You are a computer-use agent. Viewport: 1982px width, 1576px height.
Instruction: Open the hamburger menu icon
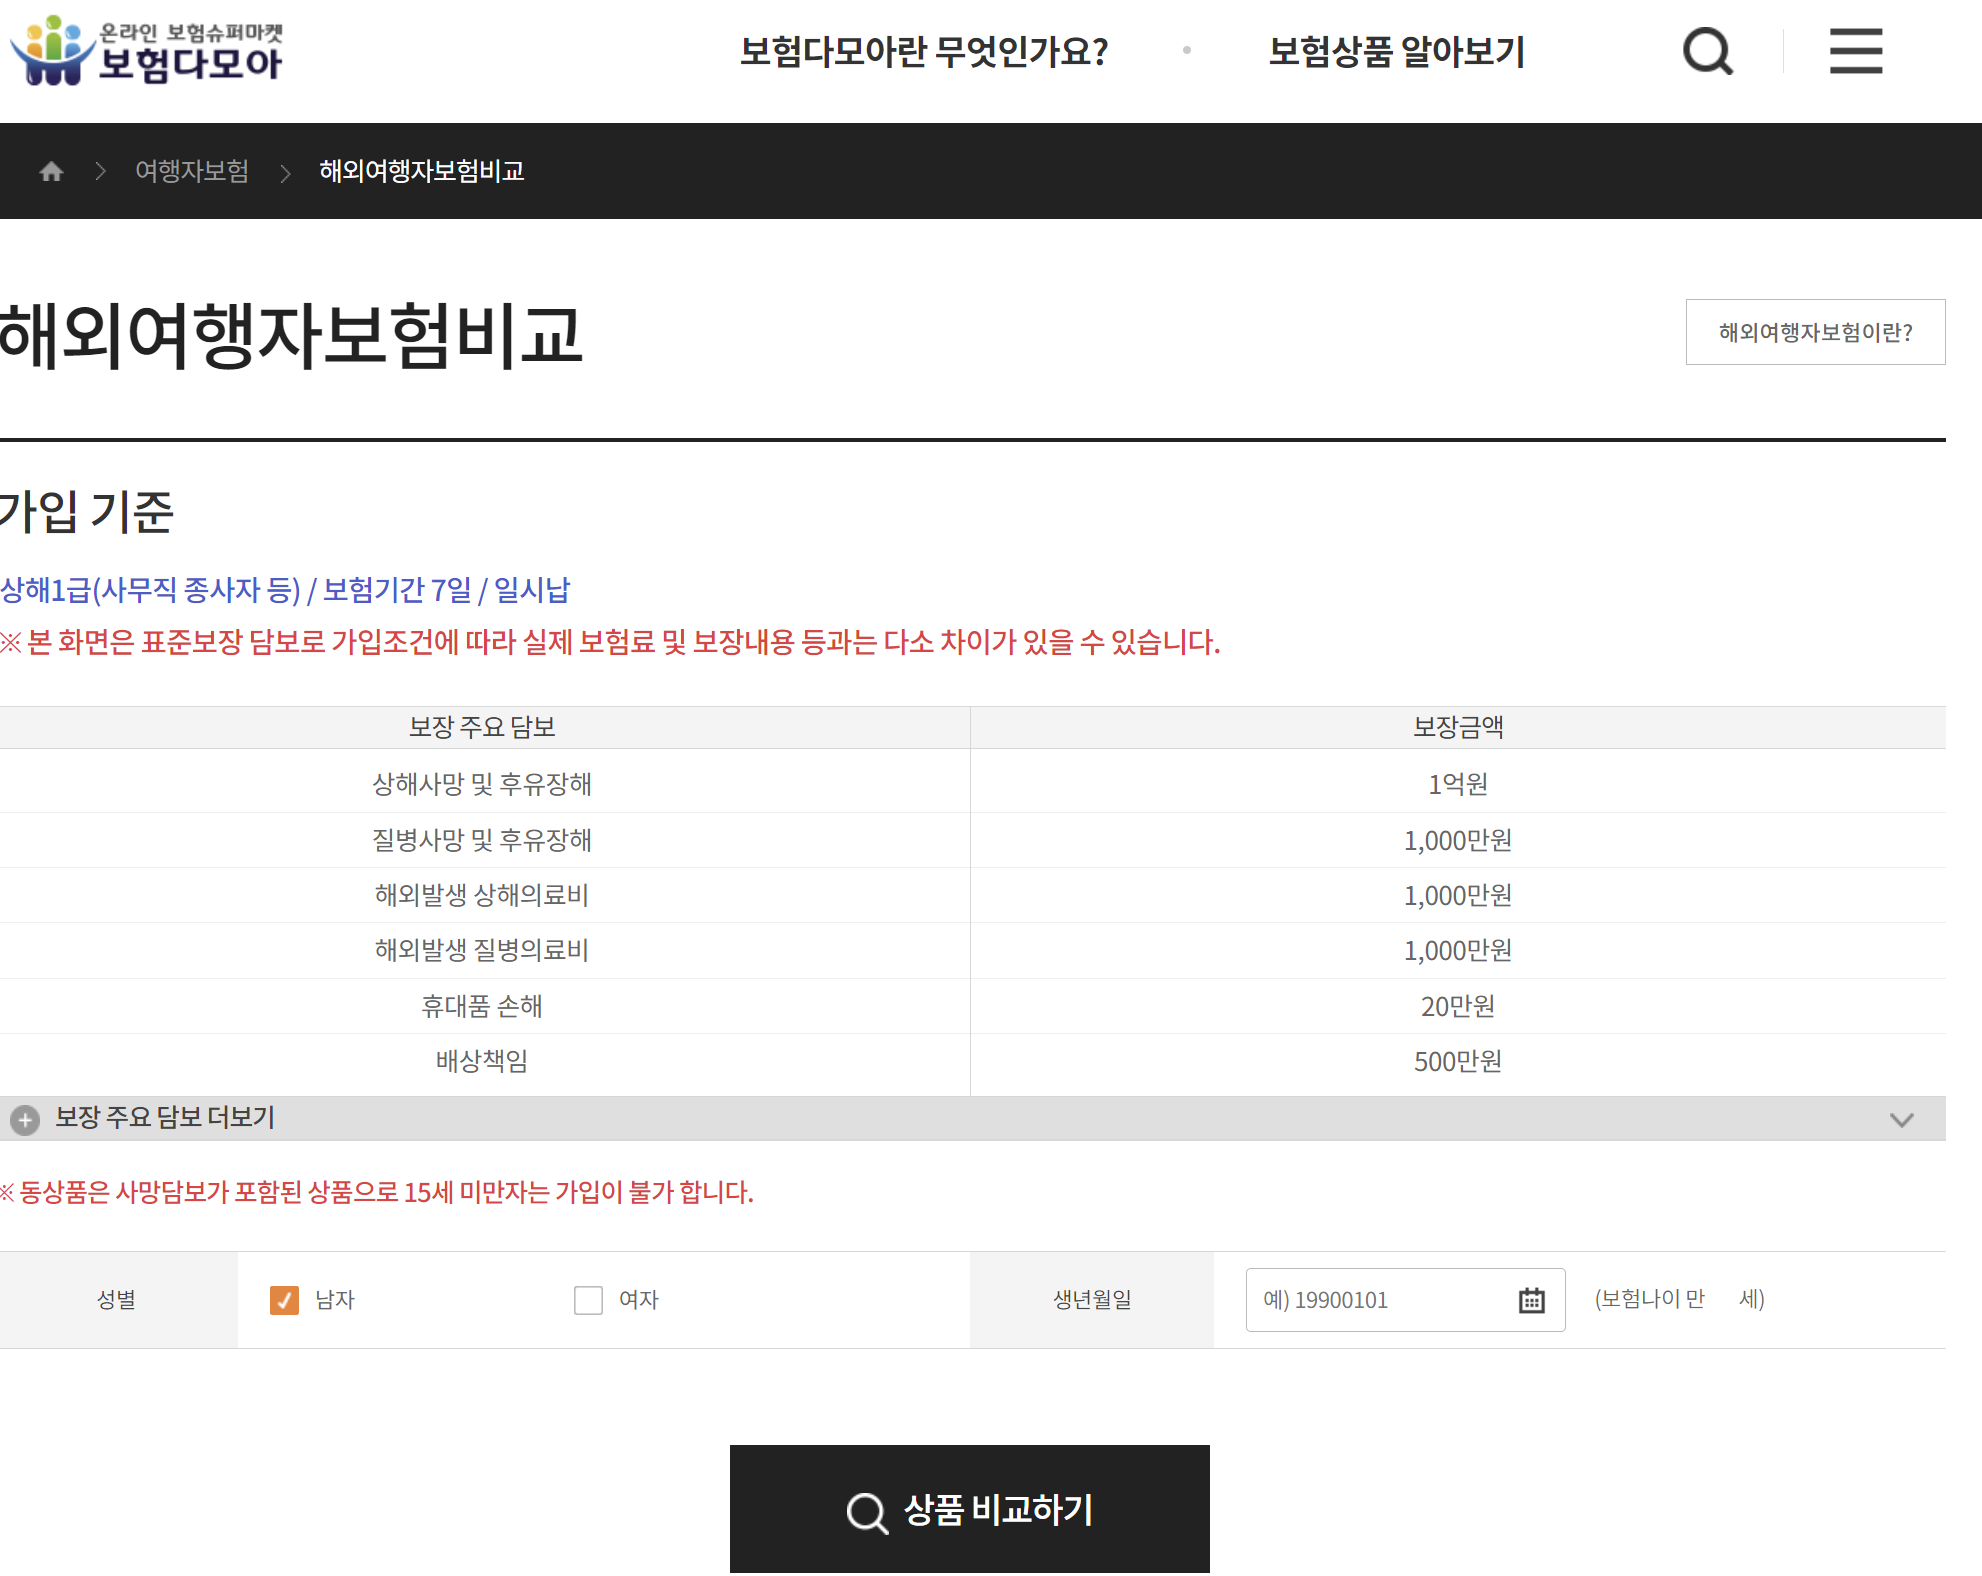(x=1856, y=51)
